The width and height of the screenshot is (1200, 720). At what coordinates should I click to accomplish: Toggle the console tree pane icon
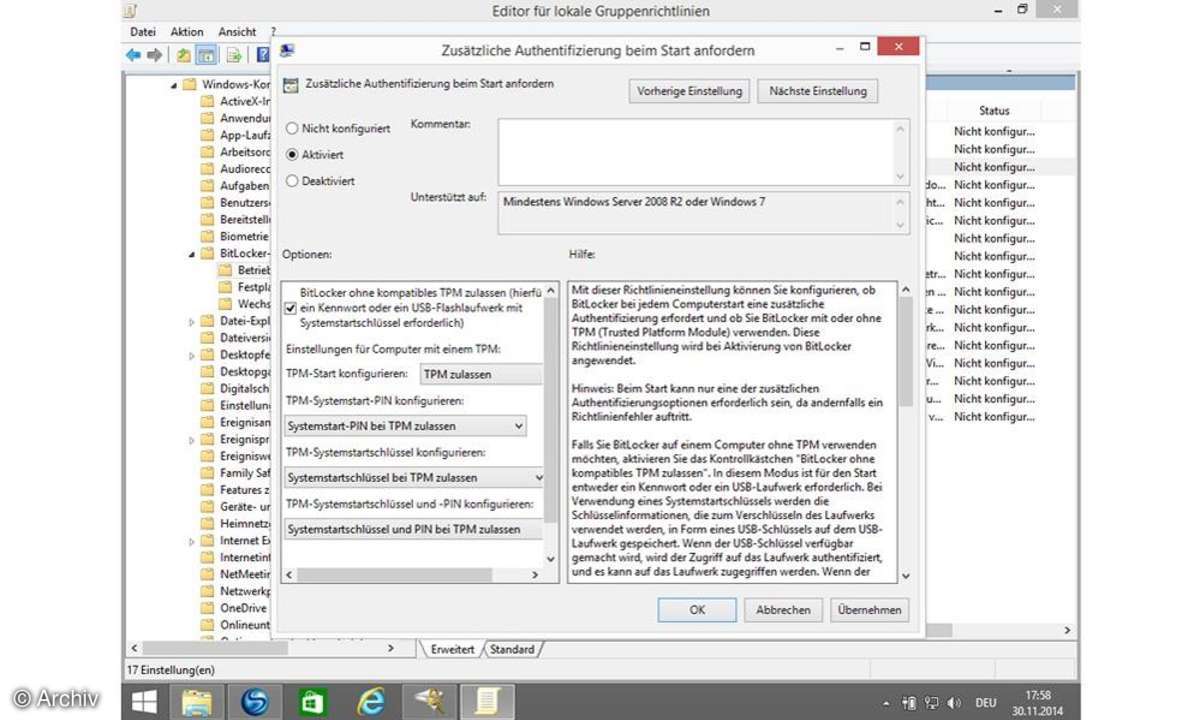coord(206,55)
